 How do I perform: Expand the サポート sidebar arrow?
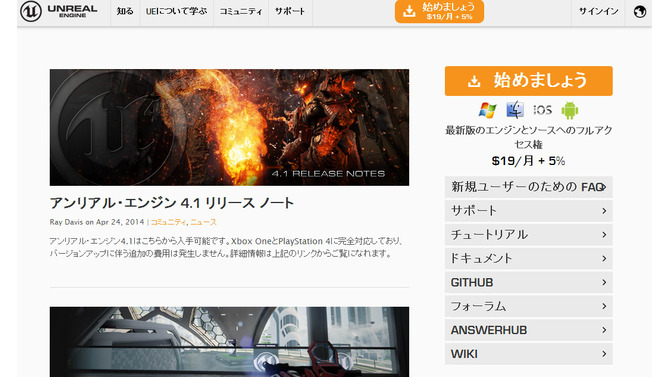[x=604, y=211]
